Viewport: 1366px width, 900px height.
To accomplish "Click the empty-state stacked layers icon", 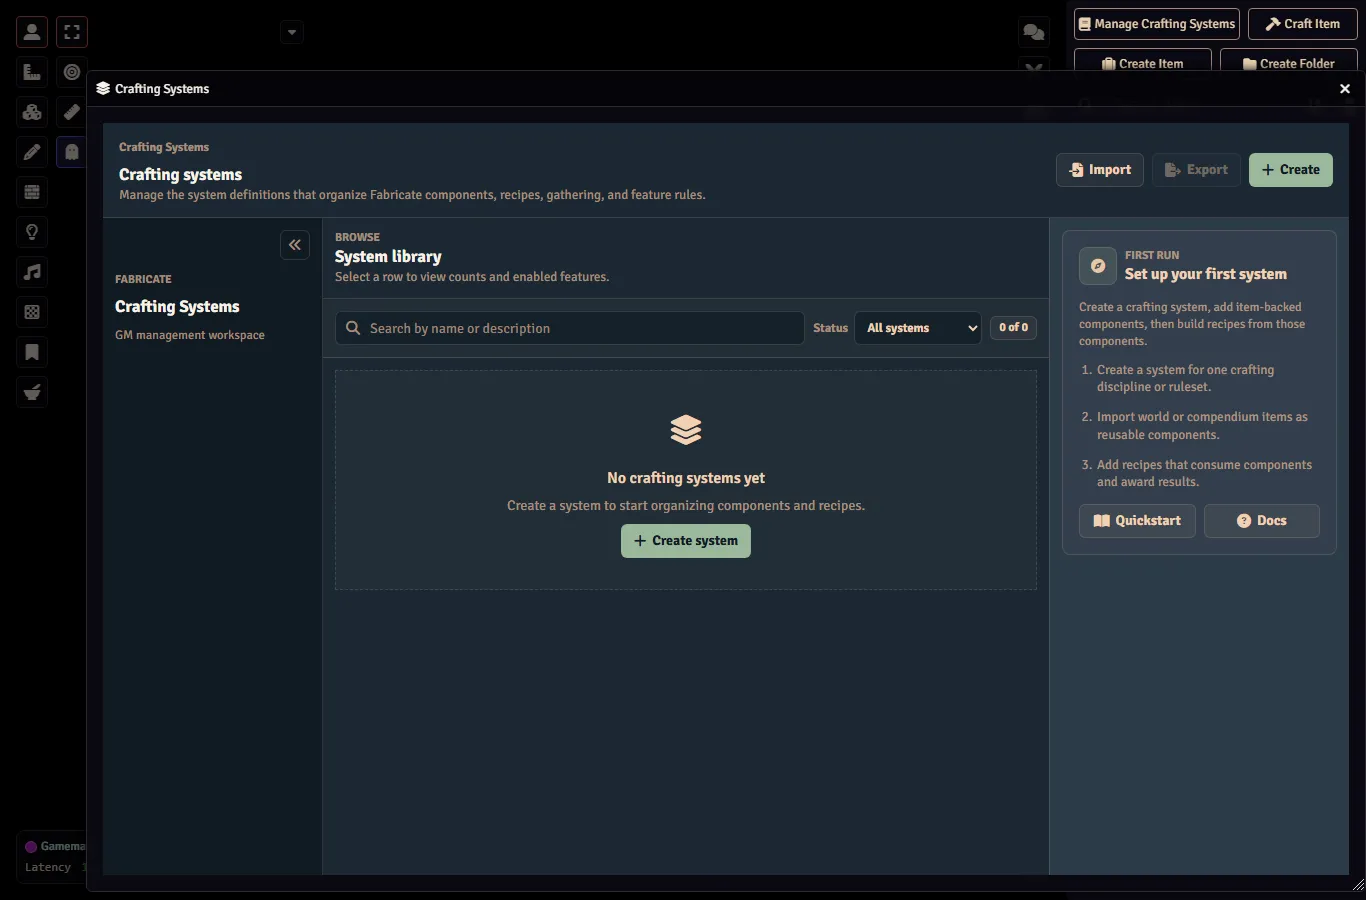I will tap(686, 430).
